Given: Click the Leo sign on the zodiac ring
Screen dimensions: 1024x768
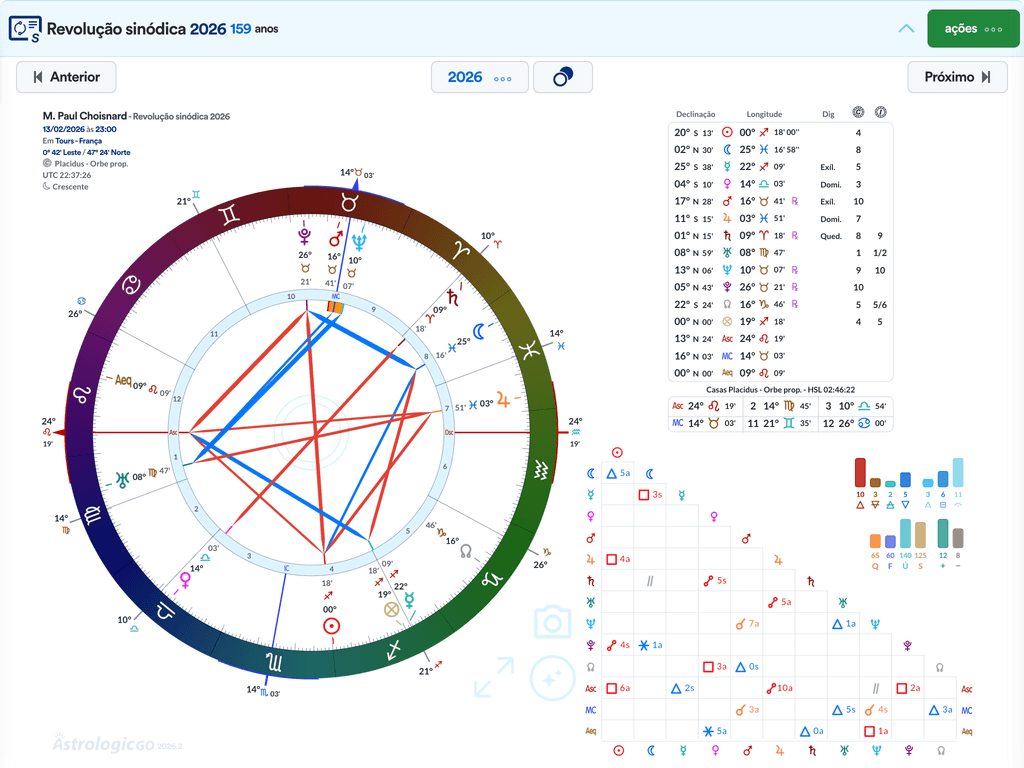Looking at the screenshot, I should [x=82, y=394].
